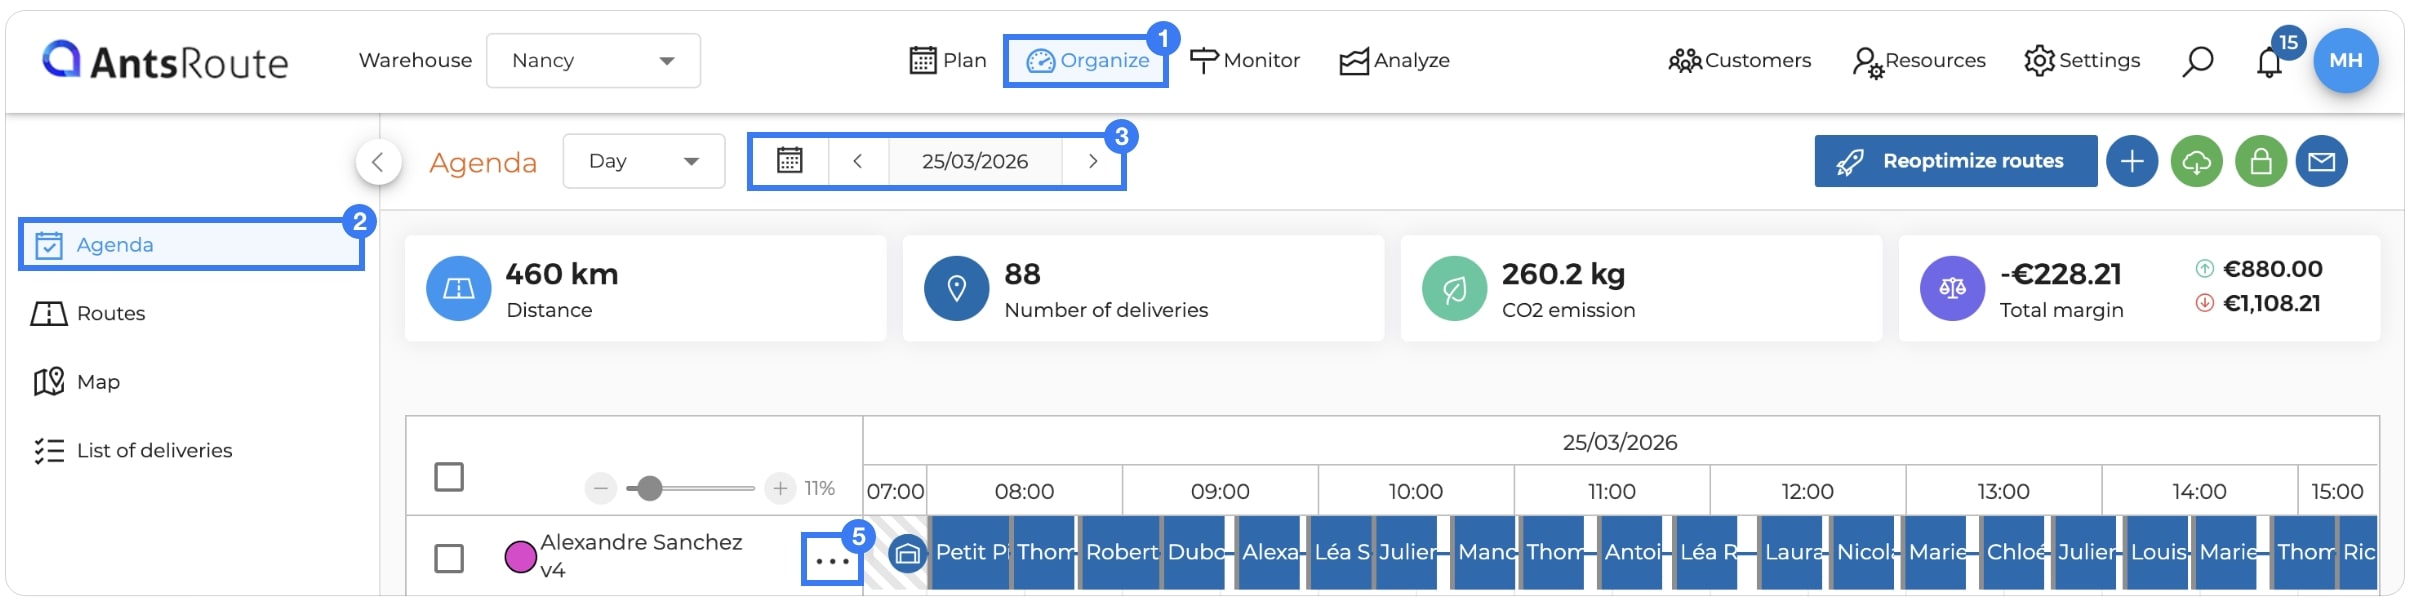Open List of deliveries
Screen dimensions: 2410x606
(133, 451)
